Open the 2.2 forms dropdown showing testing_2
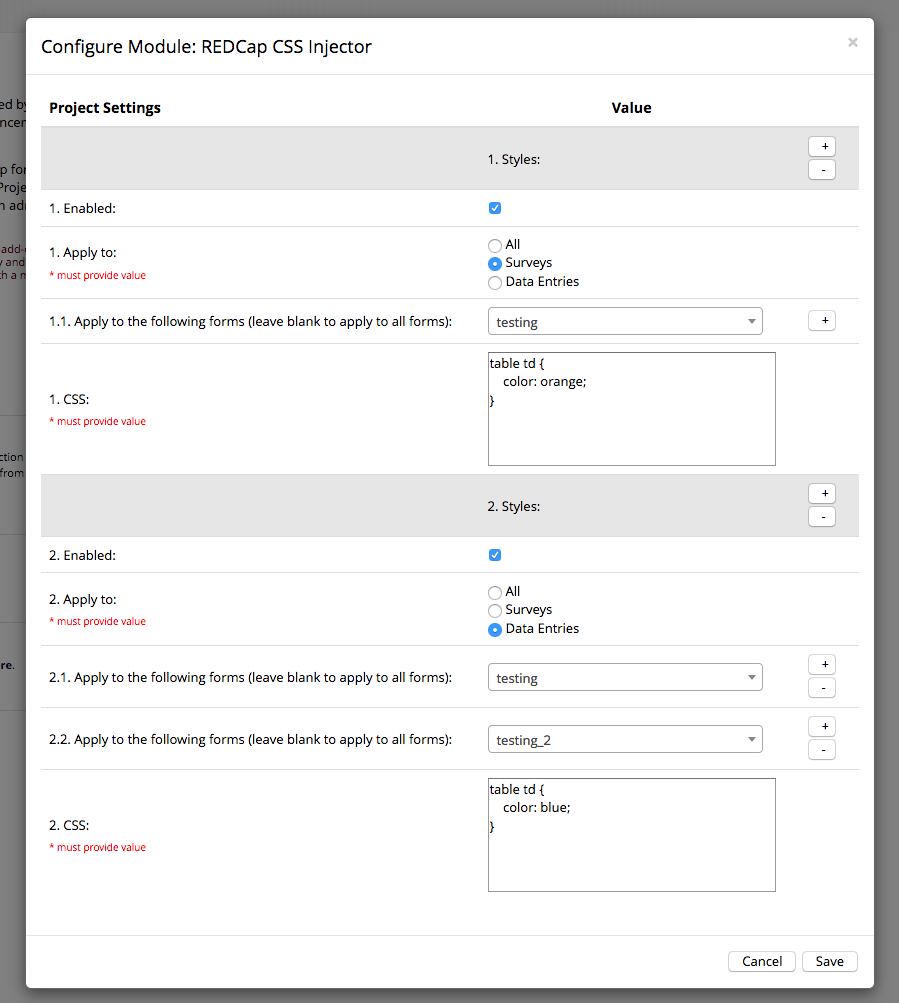 click(x=625, y=739)
